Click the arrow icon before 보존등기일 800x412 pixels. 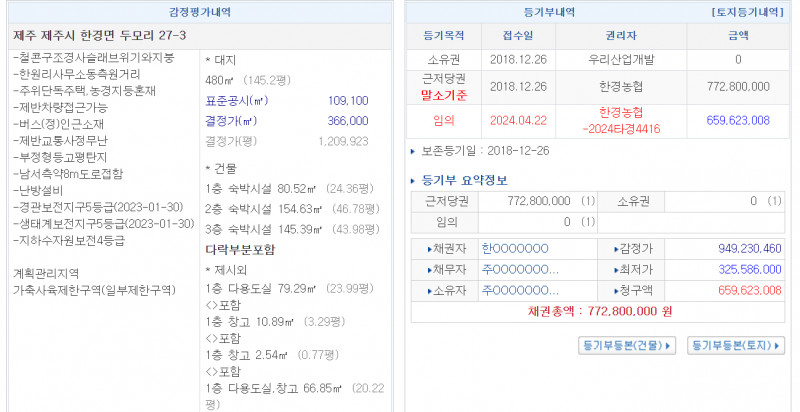pyautogui.click(x=415, y=151)
